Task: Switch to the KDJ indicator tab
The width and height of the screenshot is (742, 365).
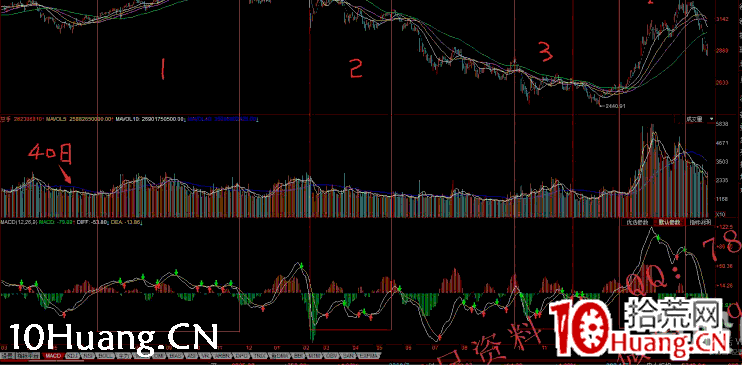Action: pyautogui.click(x=72, y=356)
